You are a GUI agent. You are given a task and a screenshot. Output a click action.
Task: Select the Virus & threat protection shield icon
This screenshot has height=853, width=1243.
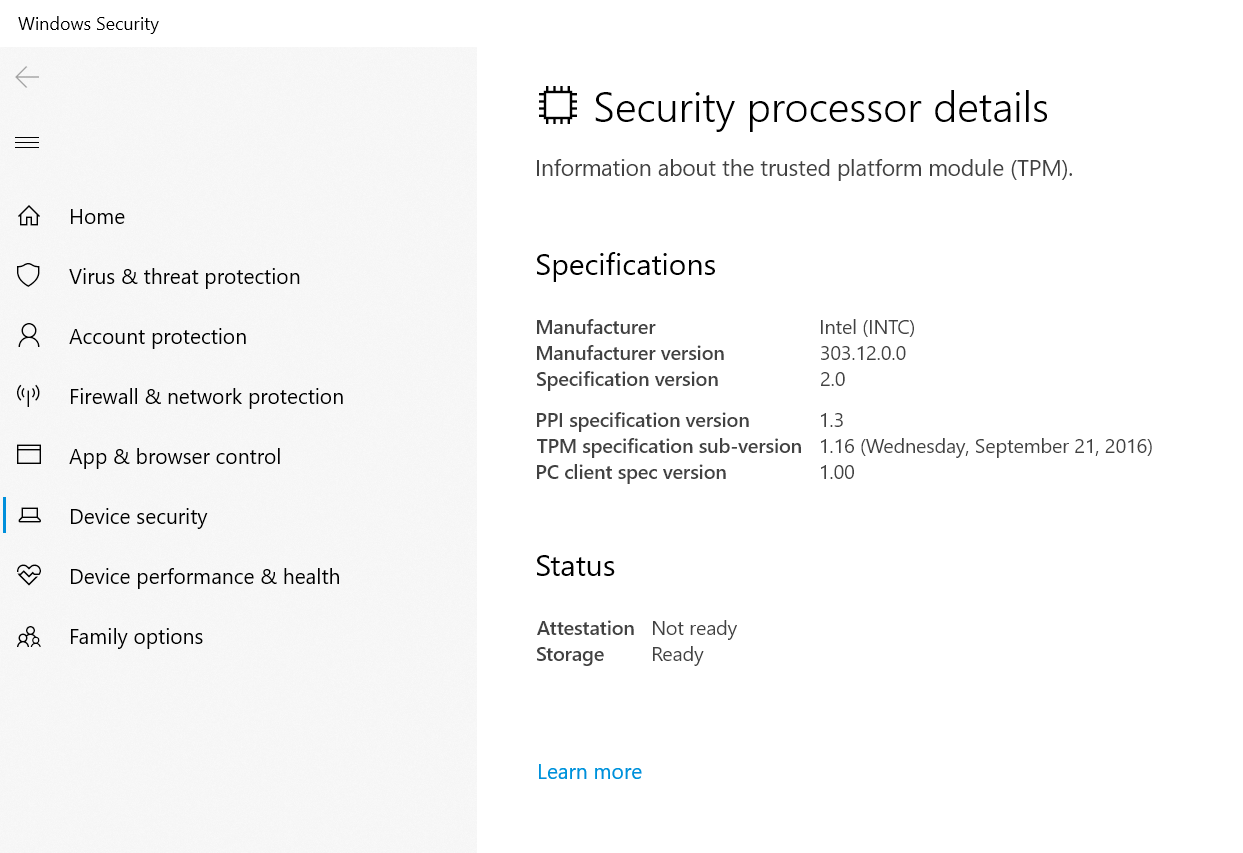point(30,276)
